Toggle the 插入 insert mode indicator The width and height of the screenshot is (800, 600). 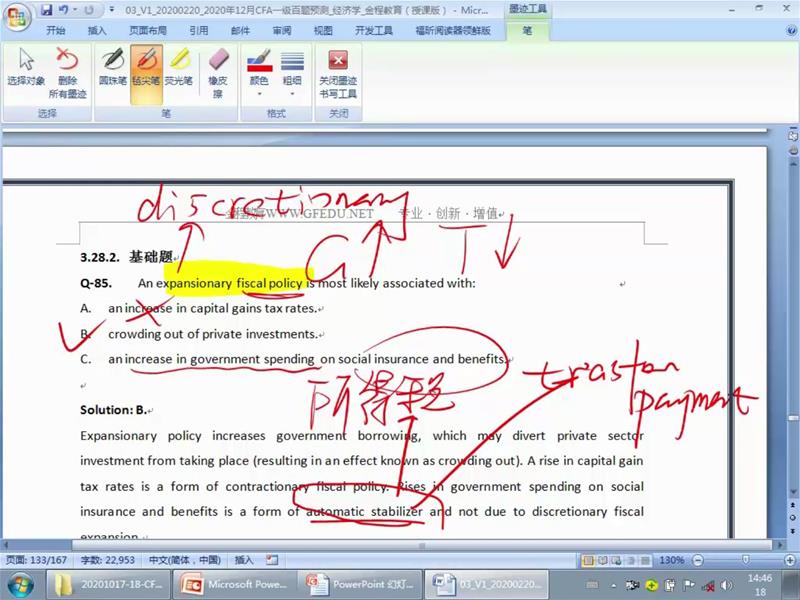(243, 560)
